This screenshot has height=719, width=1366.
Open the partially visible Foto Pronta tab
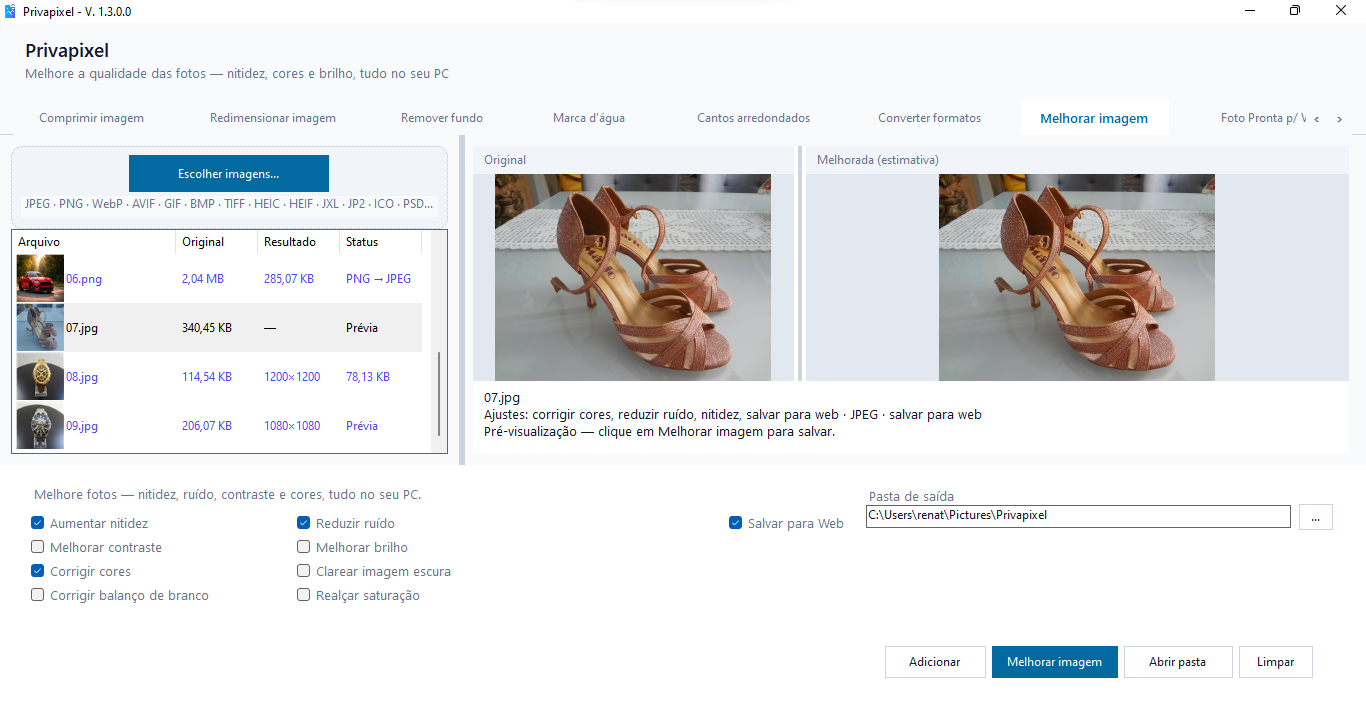pos(1263,118)
